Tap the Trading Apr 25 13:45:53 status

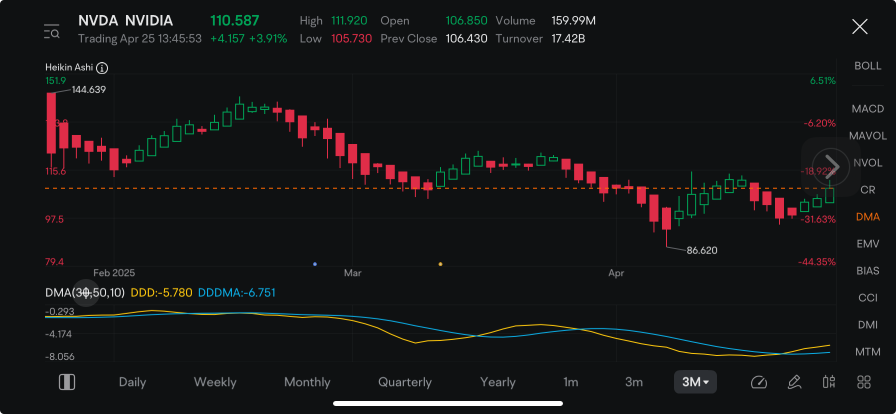[x=139, y=39]
